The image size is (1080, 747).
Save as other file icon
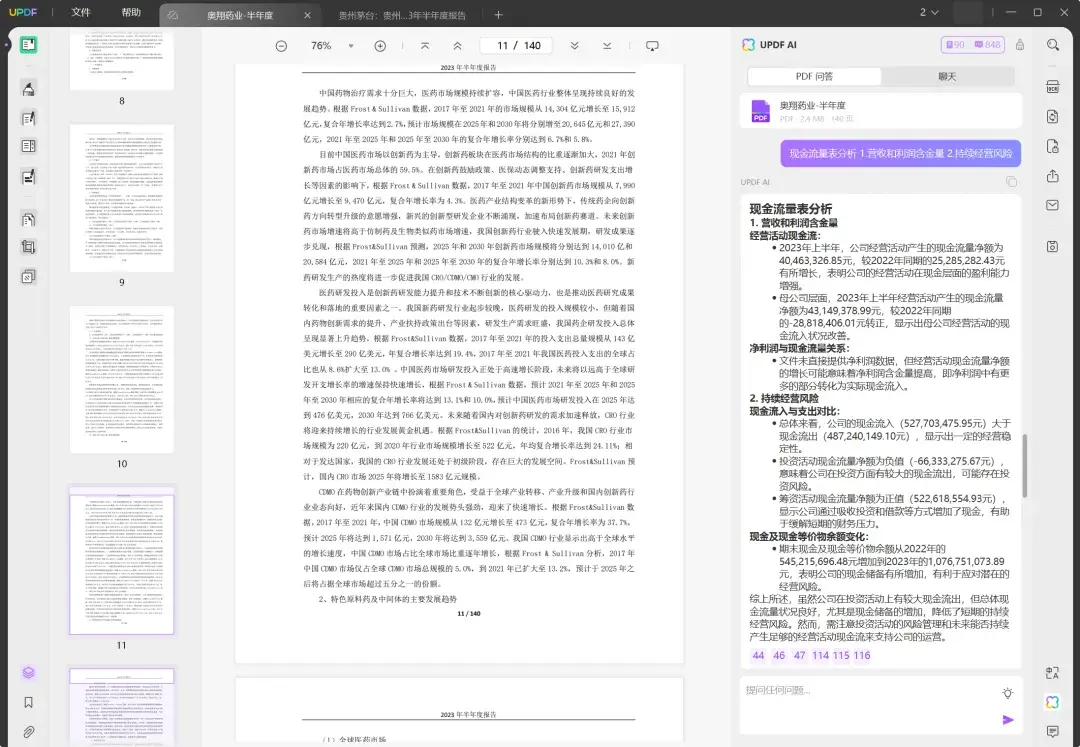1052,246
